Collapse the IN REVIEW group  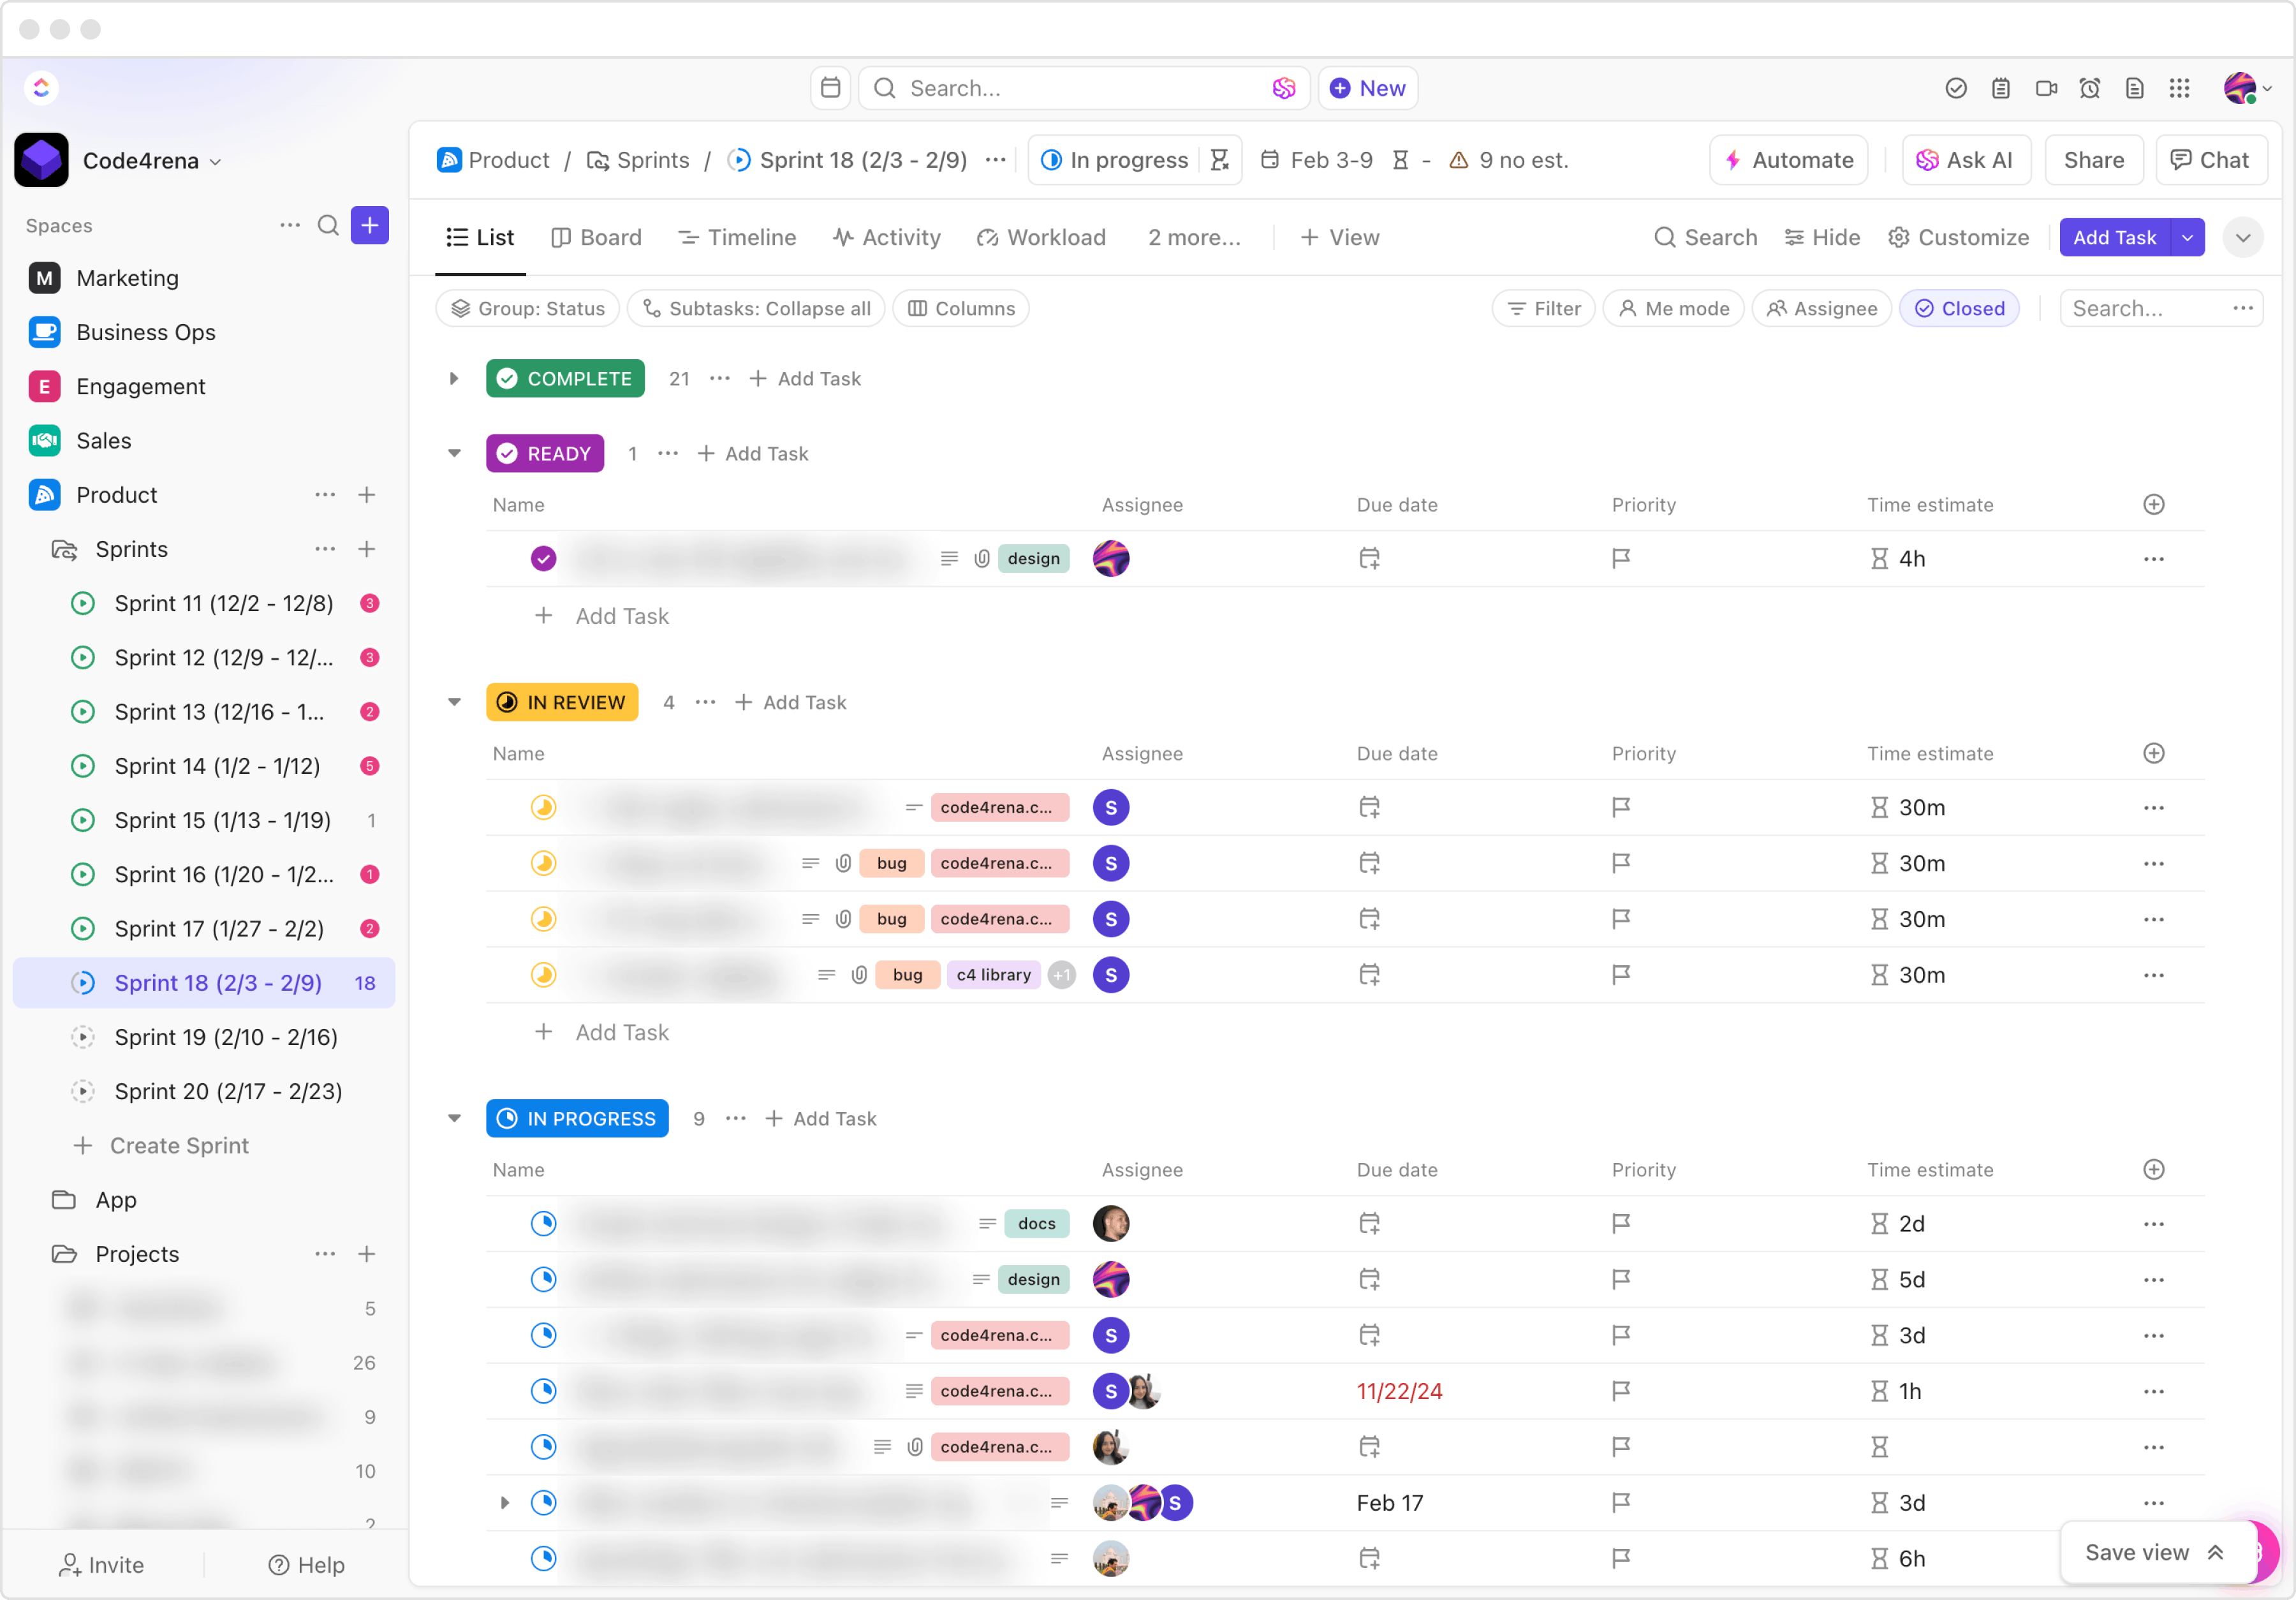455,702
